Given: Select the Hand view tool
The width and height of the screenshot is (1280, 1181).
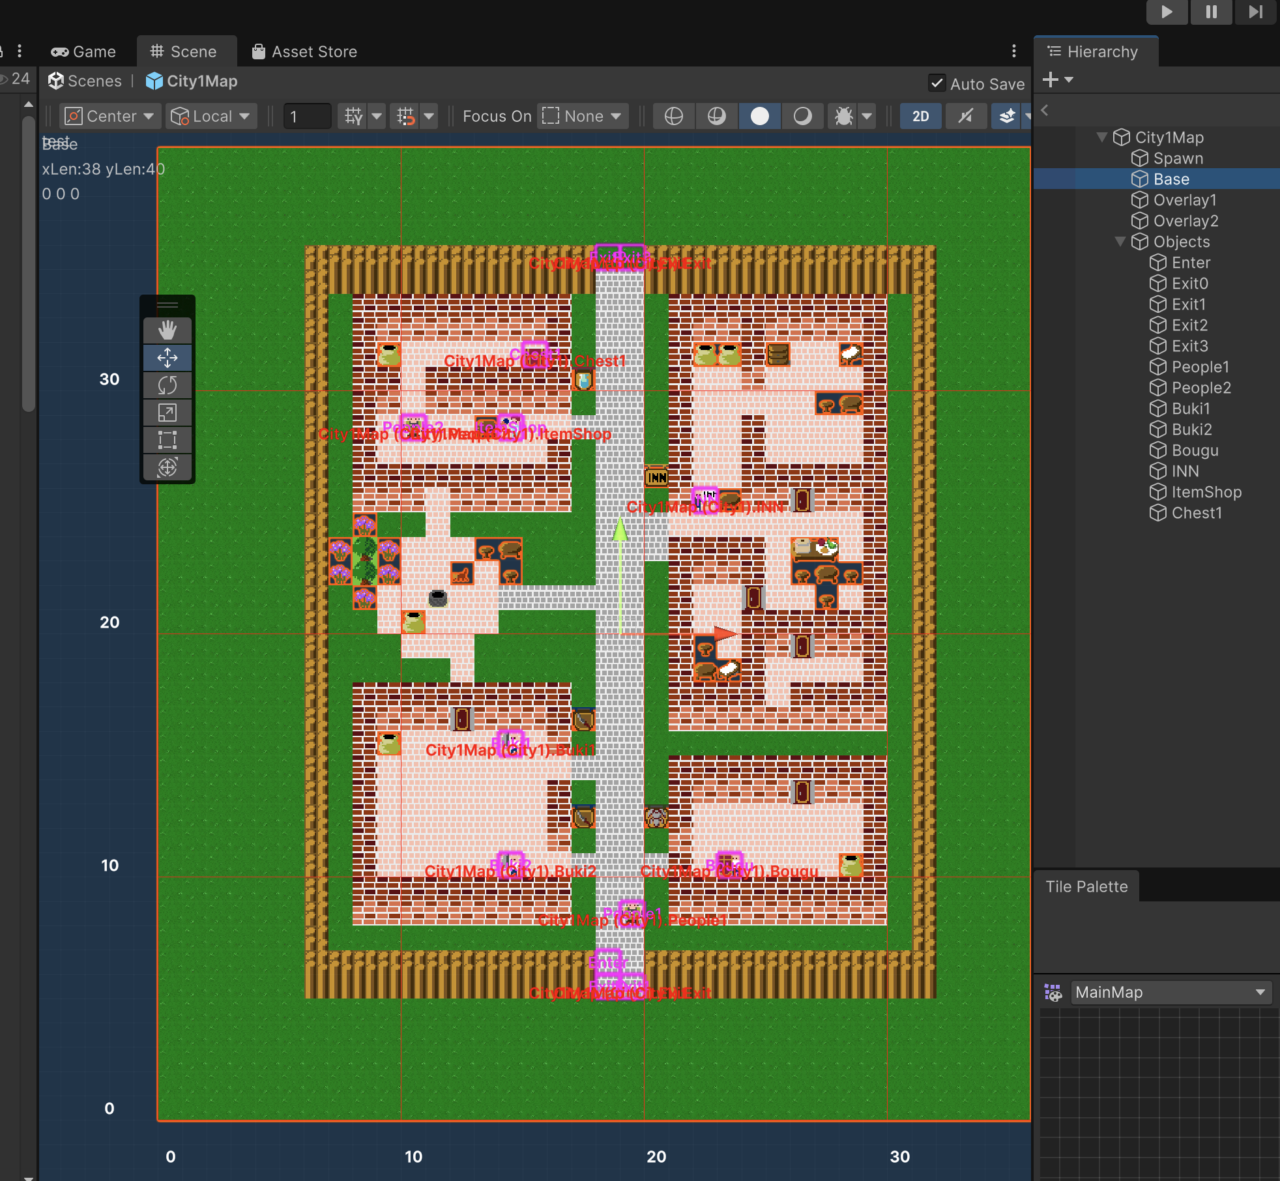Looking at the screenshot, I should click(167, 330).
